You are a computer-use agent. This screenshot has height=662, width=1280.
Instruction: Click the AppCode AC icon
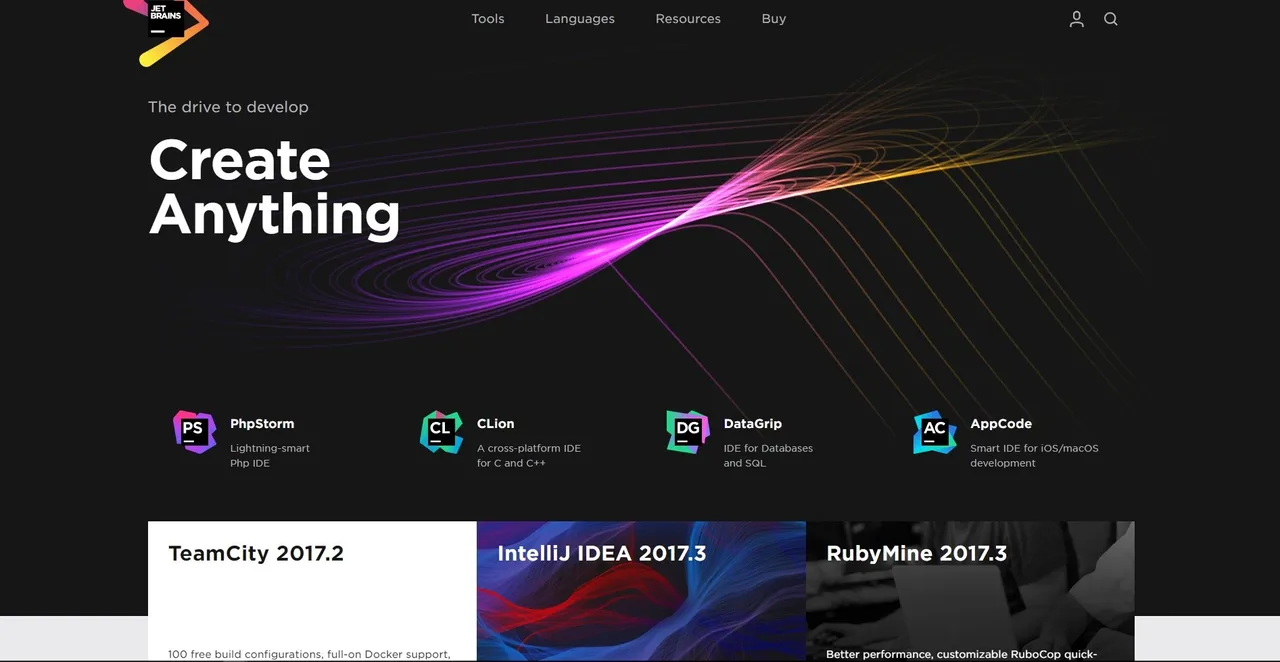935,432
